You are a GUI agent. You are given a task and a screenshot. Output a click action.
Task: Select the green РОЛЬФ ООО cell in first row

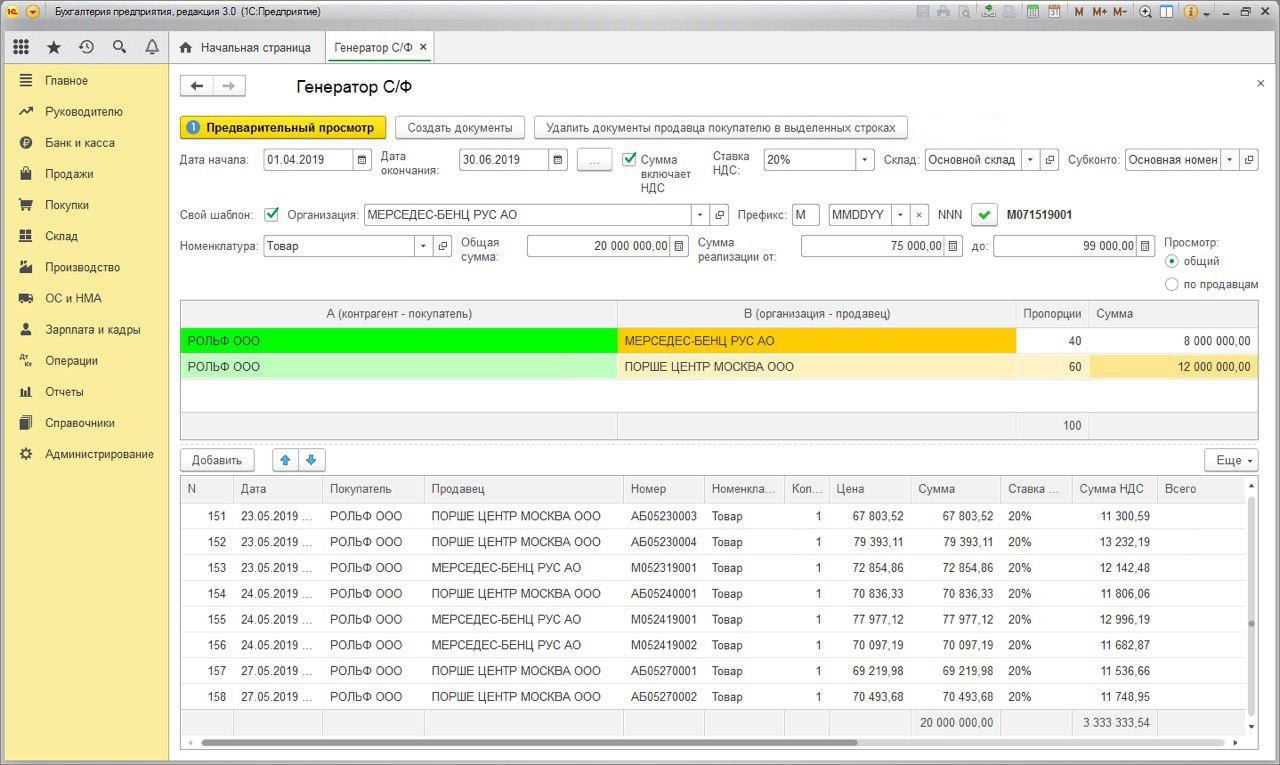pyautogui.click(x=399, y=341)
